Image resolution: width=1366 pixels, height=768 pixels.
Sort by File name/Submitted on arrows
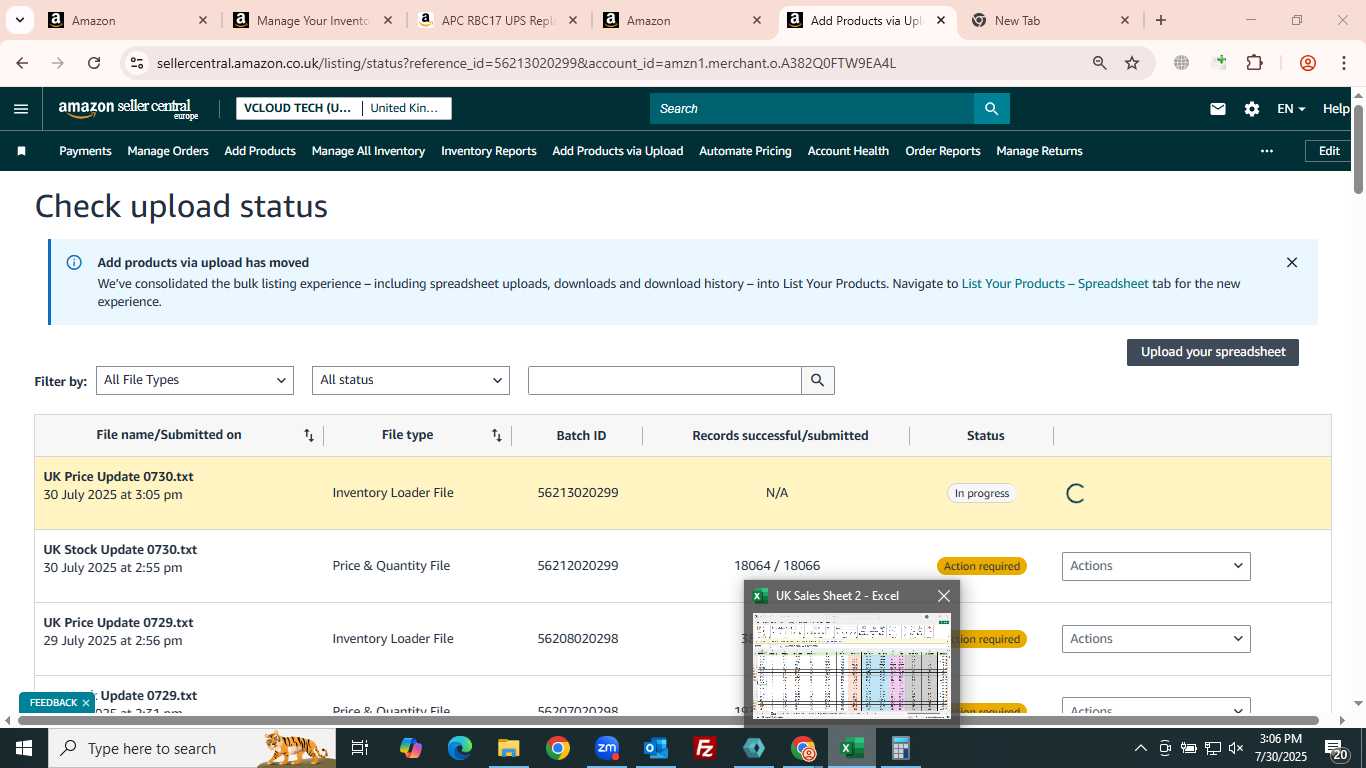tap(309, 435)
